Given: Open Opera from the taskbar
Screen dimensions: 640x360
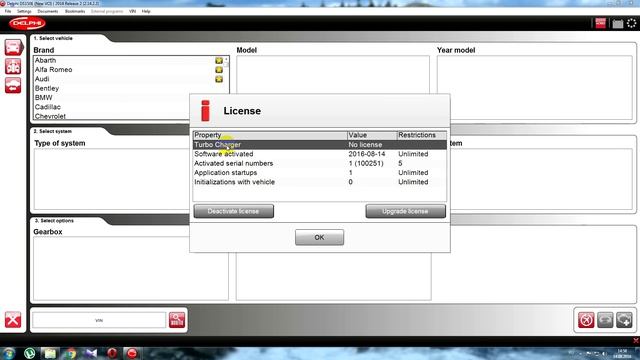Looking at the screenshot, I should click(112, 353).
